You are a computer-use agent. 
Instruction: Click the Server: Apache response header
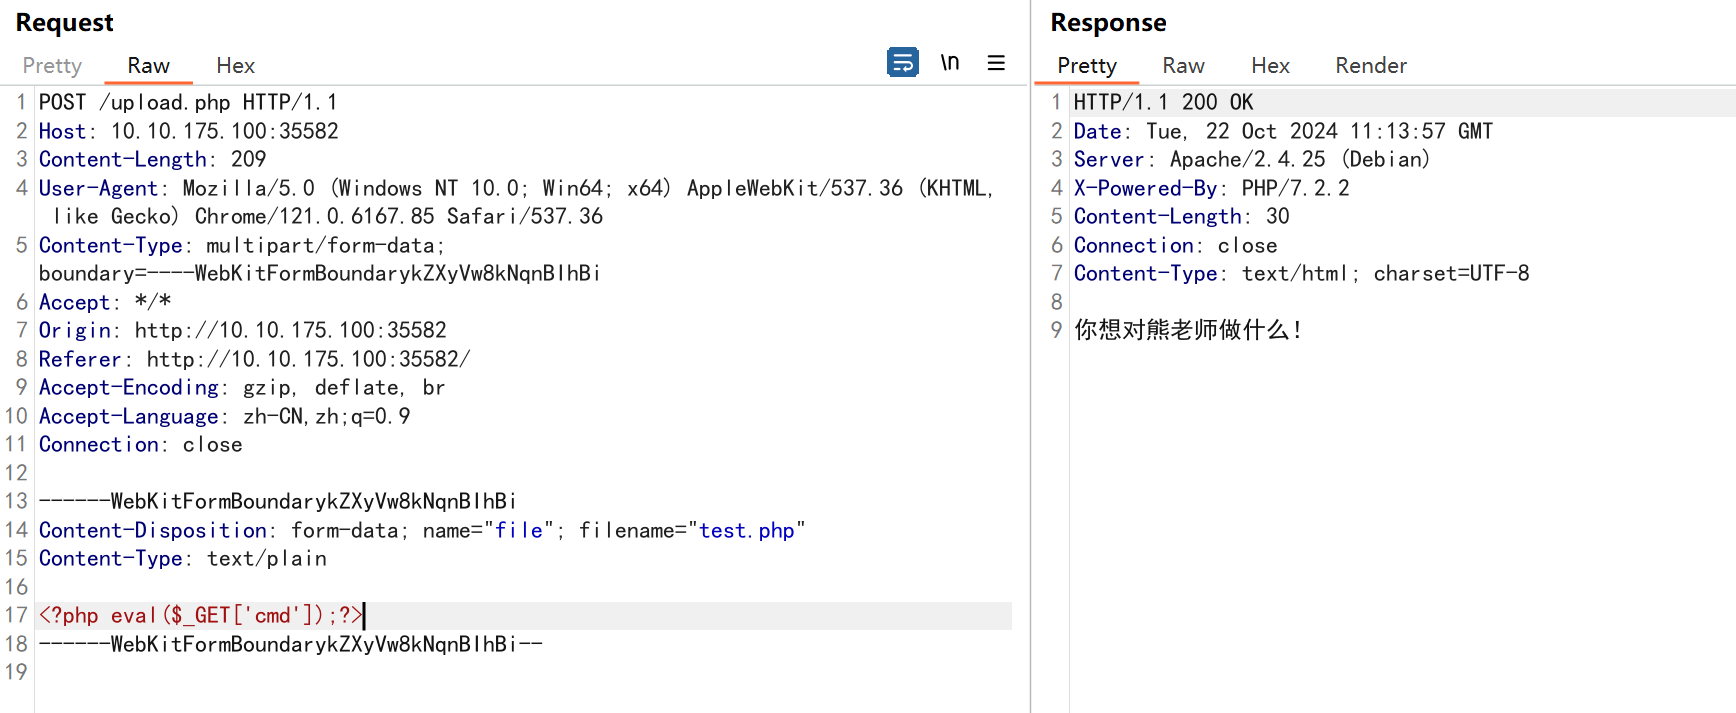click(1252, 159)
